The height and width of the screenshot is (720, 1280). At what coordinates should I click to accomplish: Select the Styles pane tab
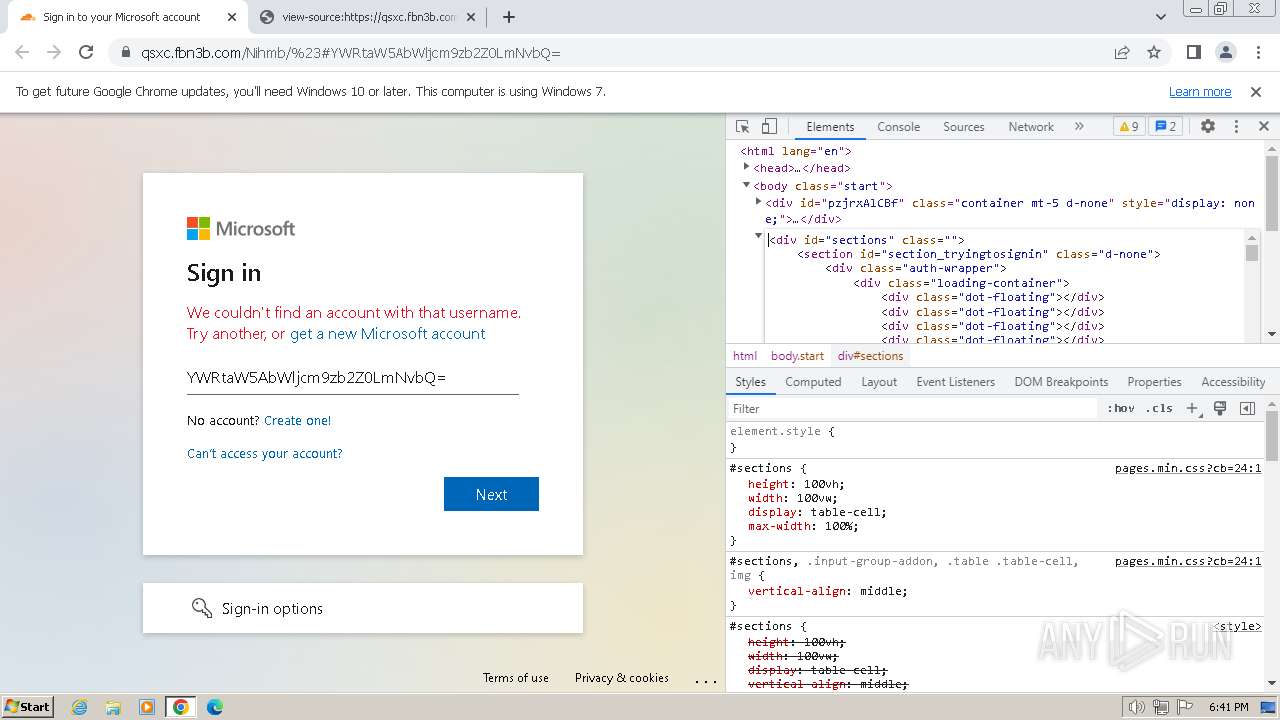pos(750,382)
